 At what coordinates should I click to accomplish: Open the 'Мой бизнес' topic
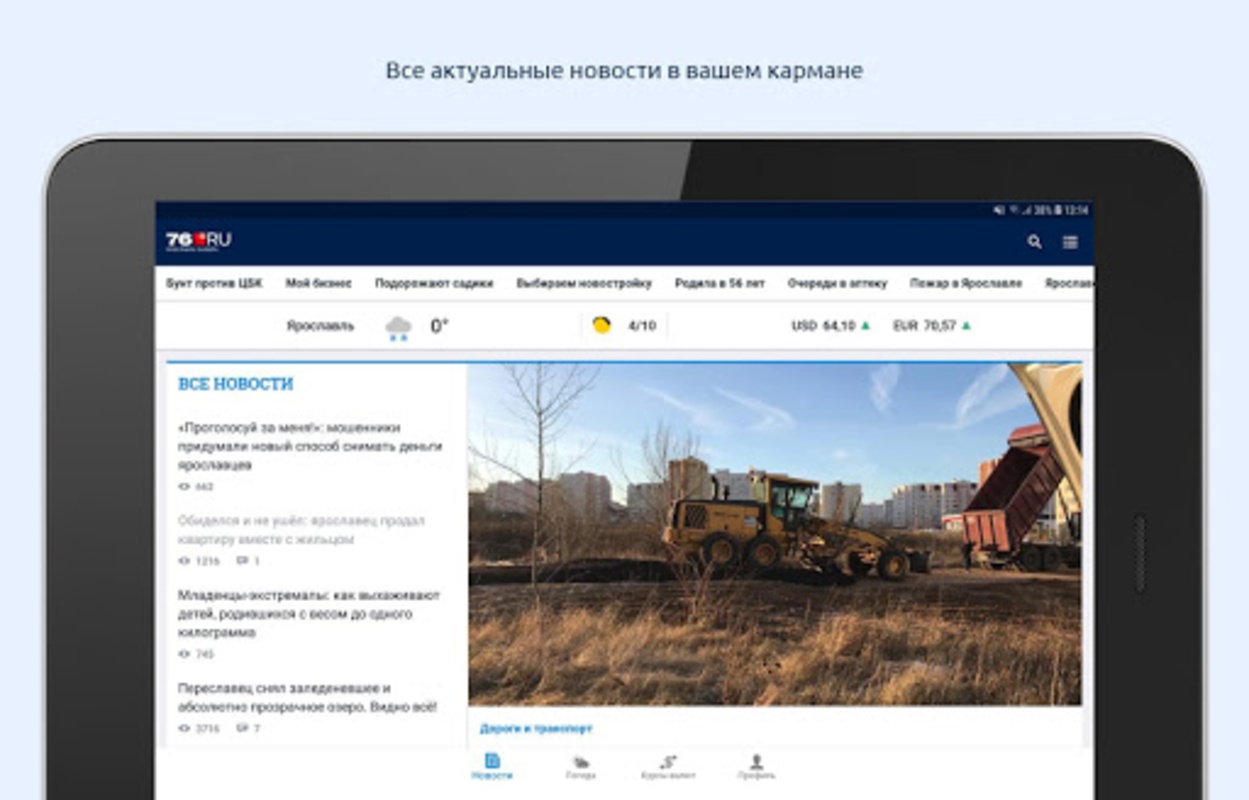click(x=319, y=283)
